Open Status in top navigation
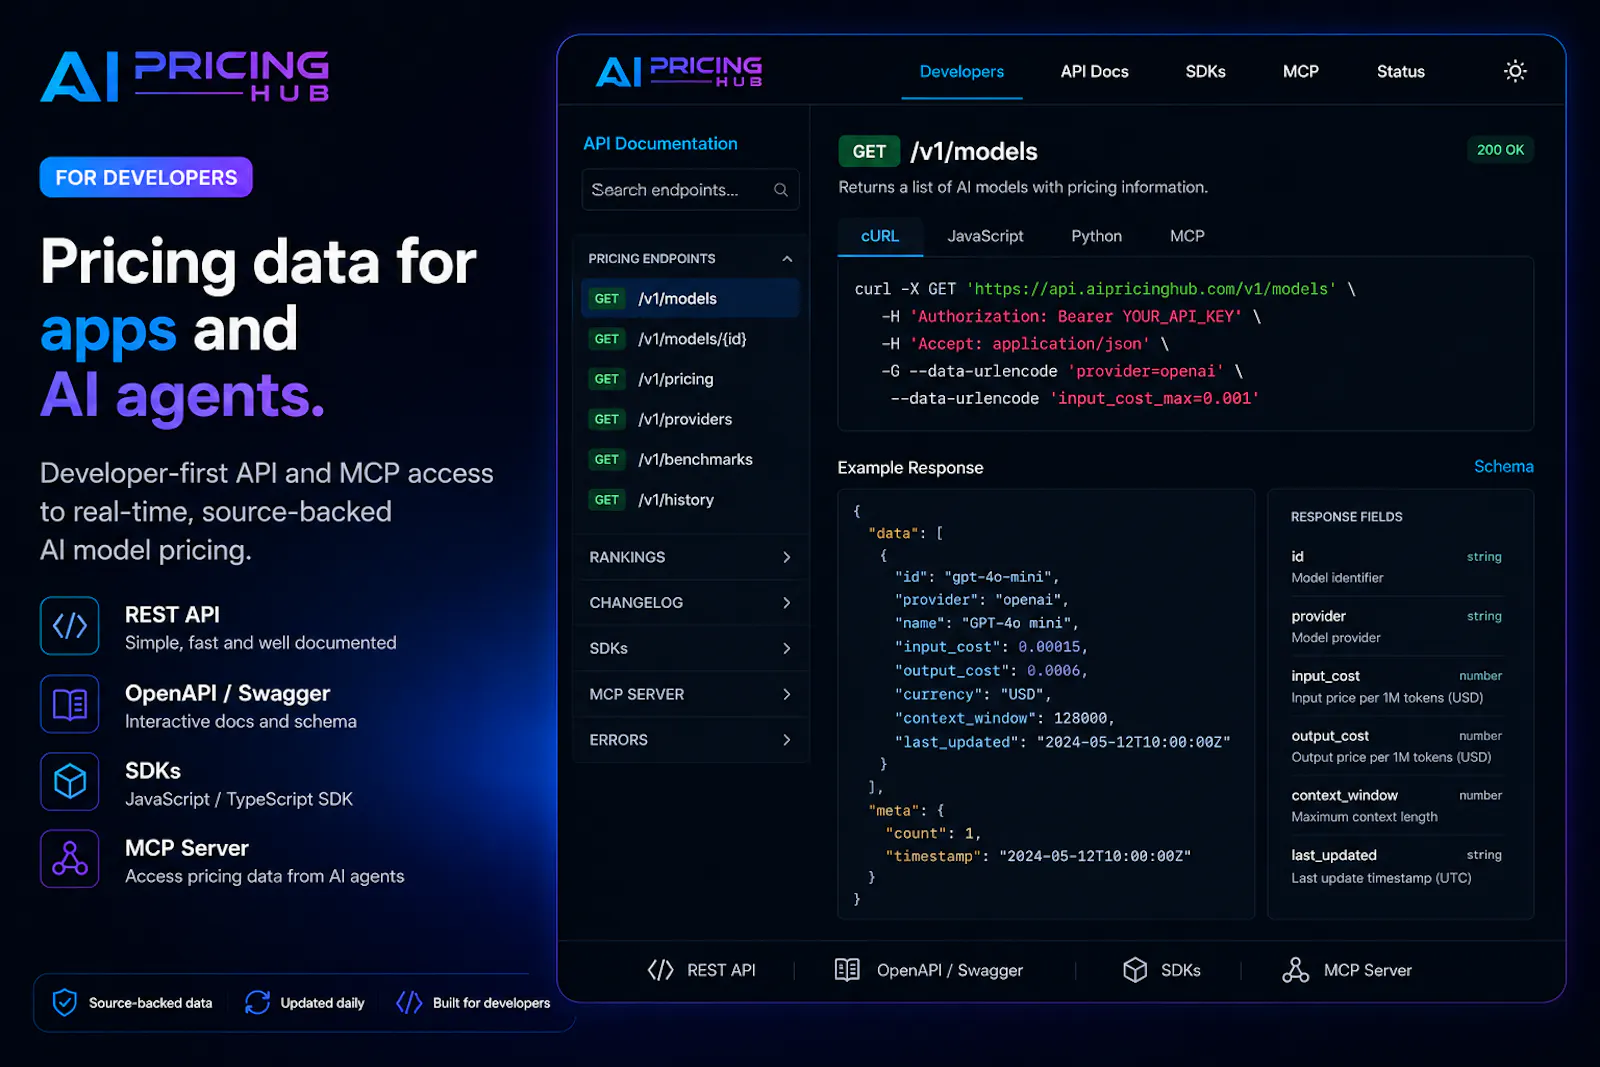Screen dimensions: 1600x1067 coord(1401,72)
